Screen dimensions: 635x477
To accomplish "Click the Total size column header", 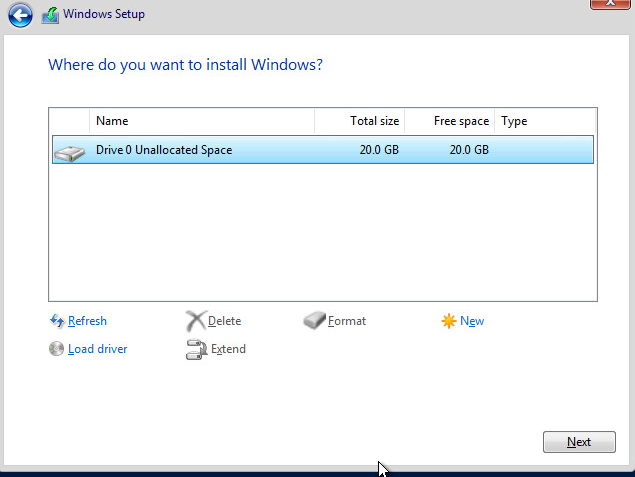I will point(374,121).
